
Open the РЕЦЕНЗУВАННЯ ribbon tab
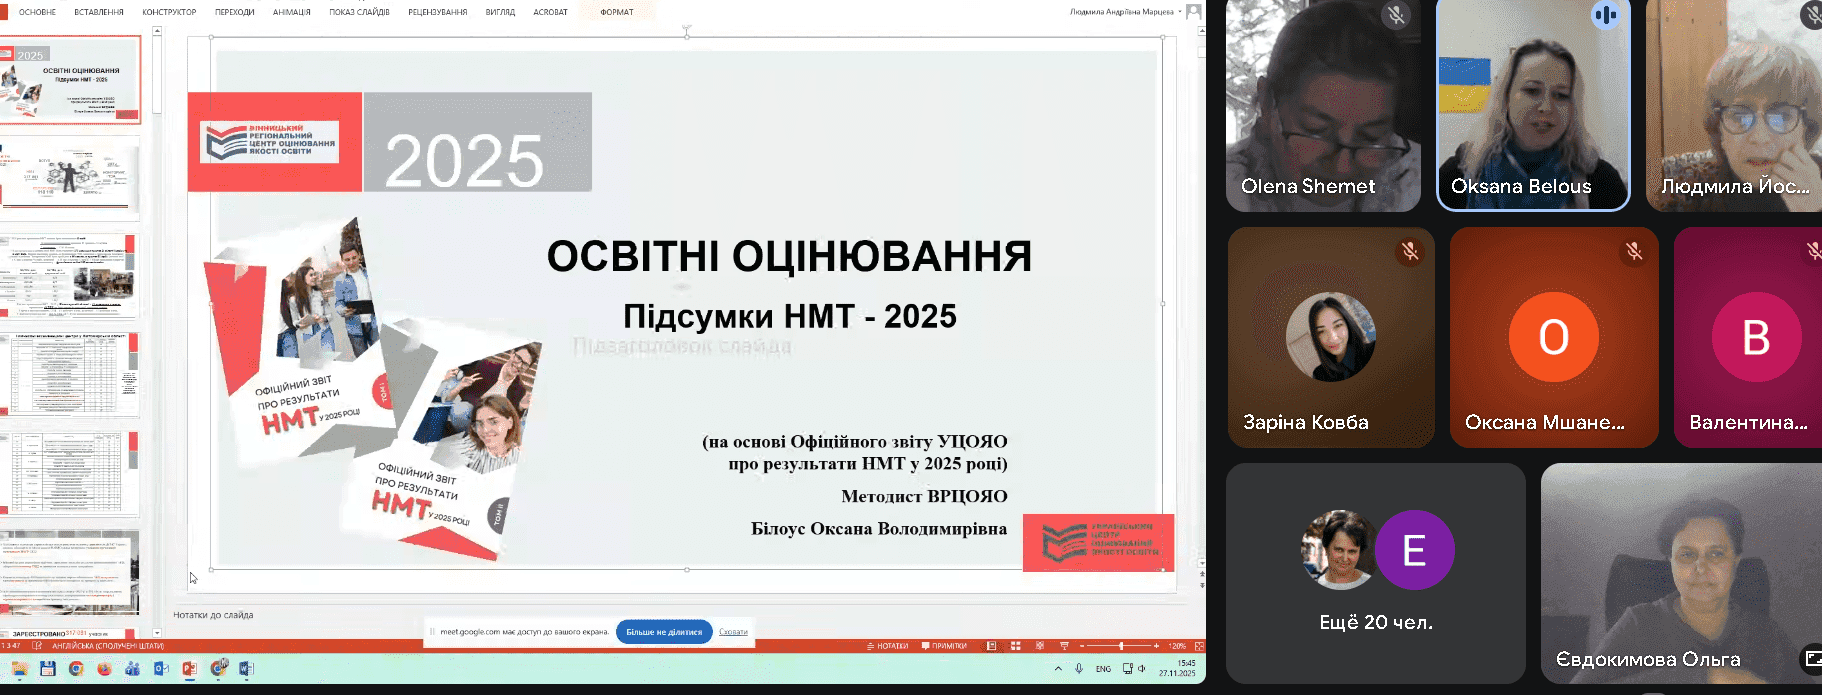pyautogui.click(x=438, y=12)
